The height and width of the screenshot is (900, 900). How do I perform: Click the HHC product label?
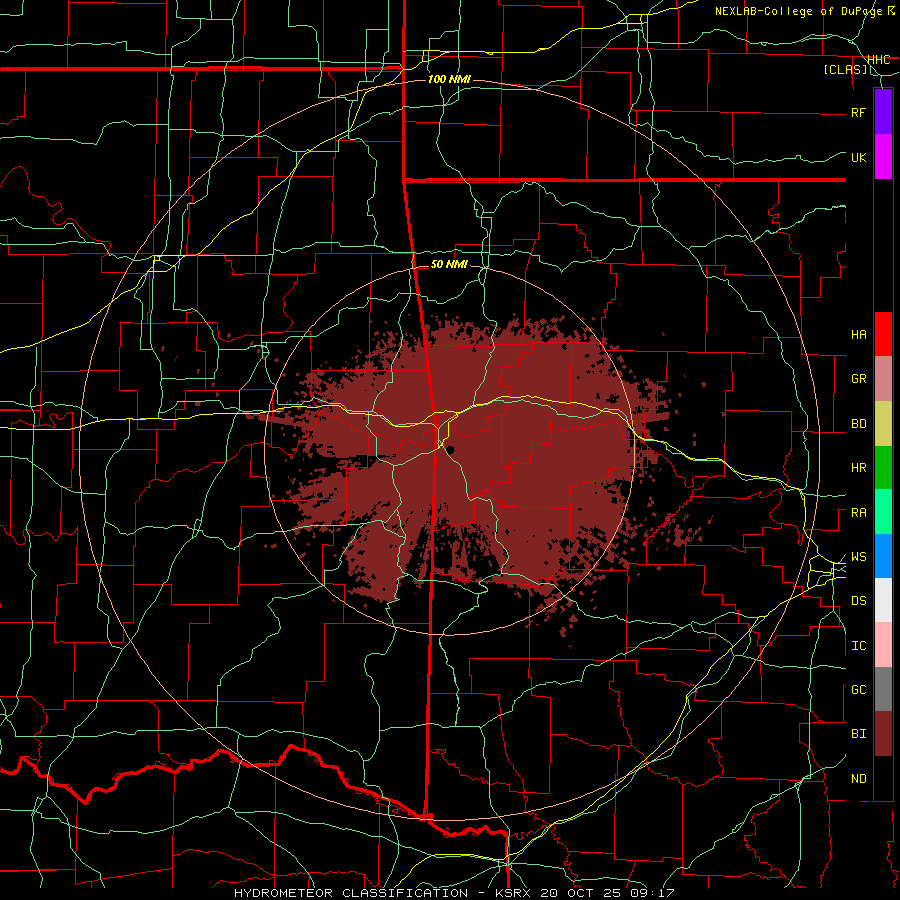coord(878,59)
